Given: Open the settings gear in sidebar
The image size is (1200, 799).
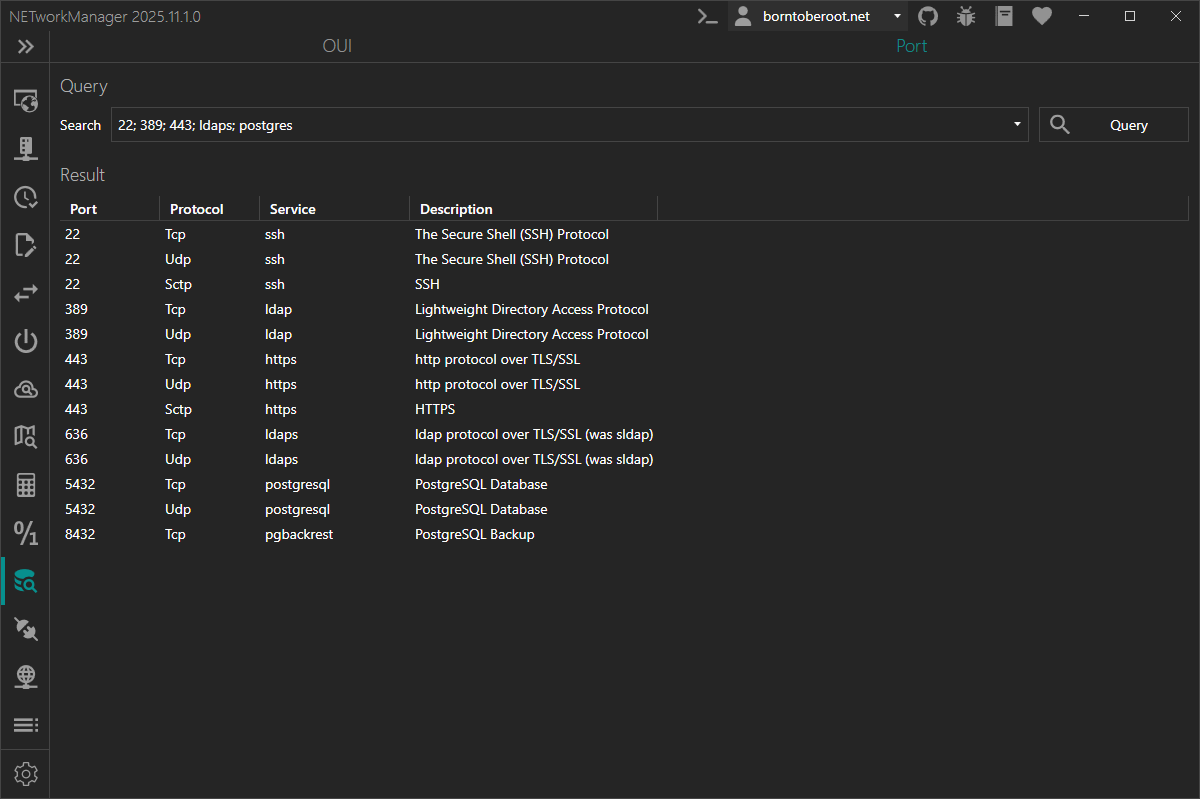Looking at the screenshot, I should click(26, 774).
